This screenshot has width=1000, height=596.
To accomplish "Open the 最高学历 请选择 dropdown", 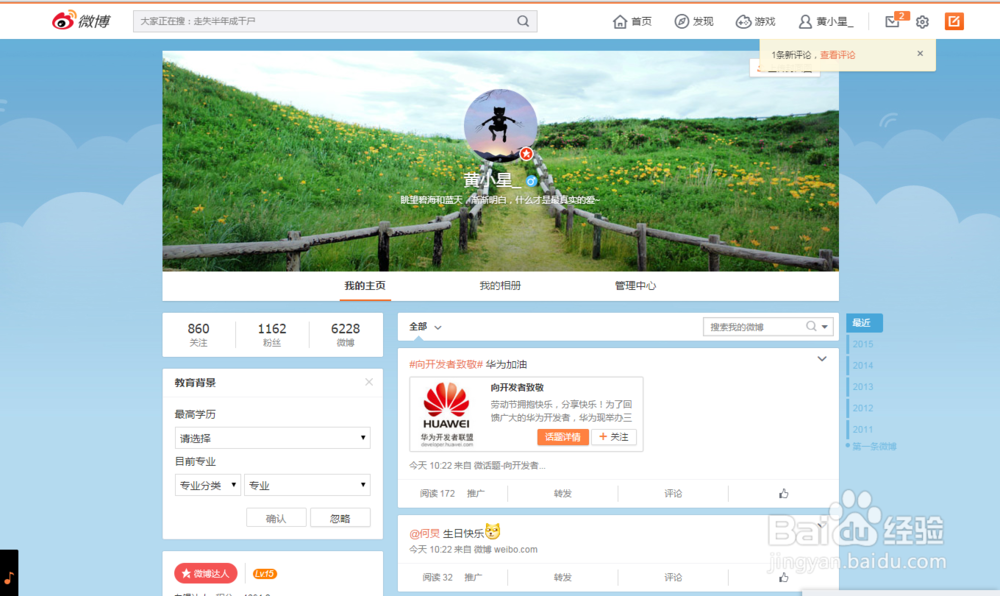I will coord(272,438).
